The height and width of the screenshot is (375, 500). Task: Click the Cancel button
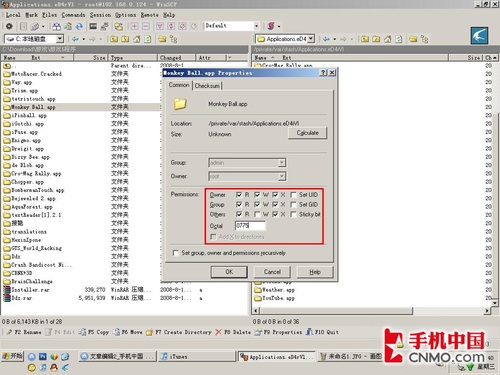tap(272, 272)
